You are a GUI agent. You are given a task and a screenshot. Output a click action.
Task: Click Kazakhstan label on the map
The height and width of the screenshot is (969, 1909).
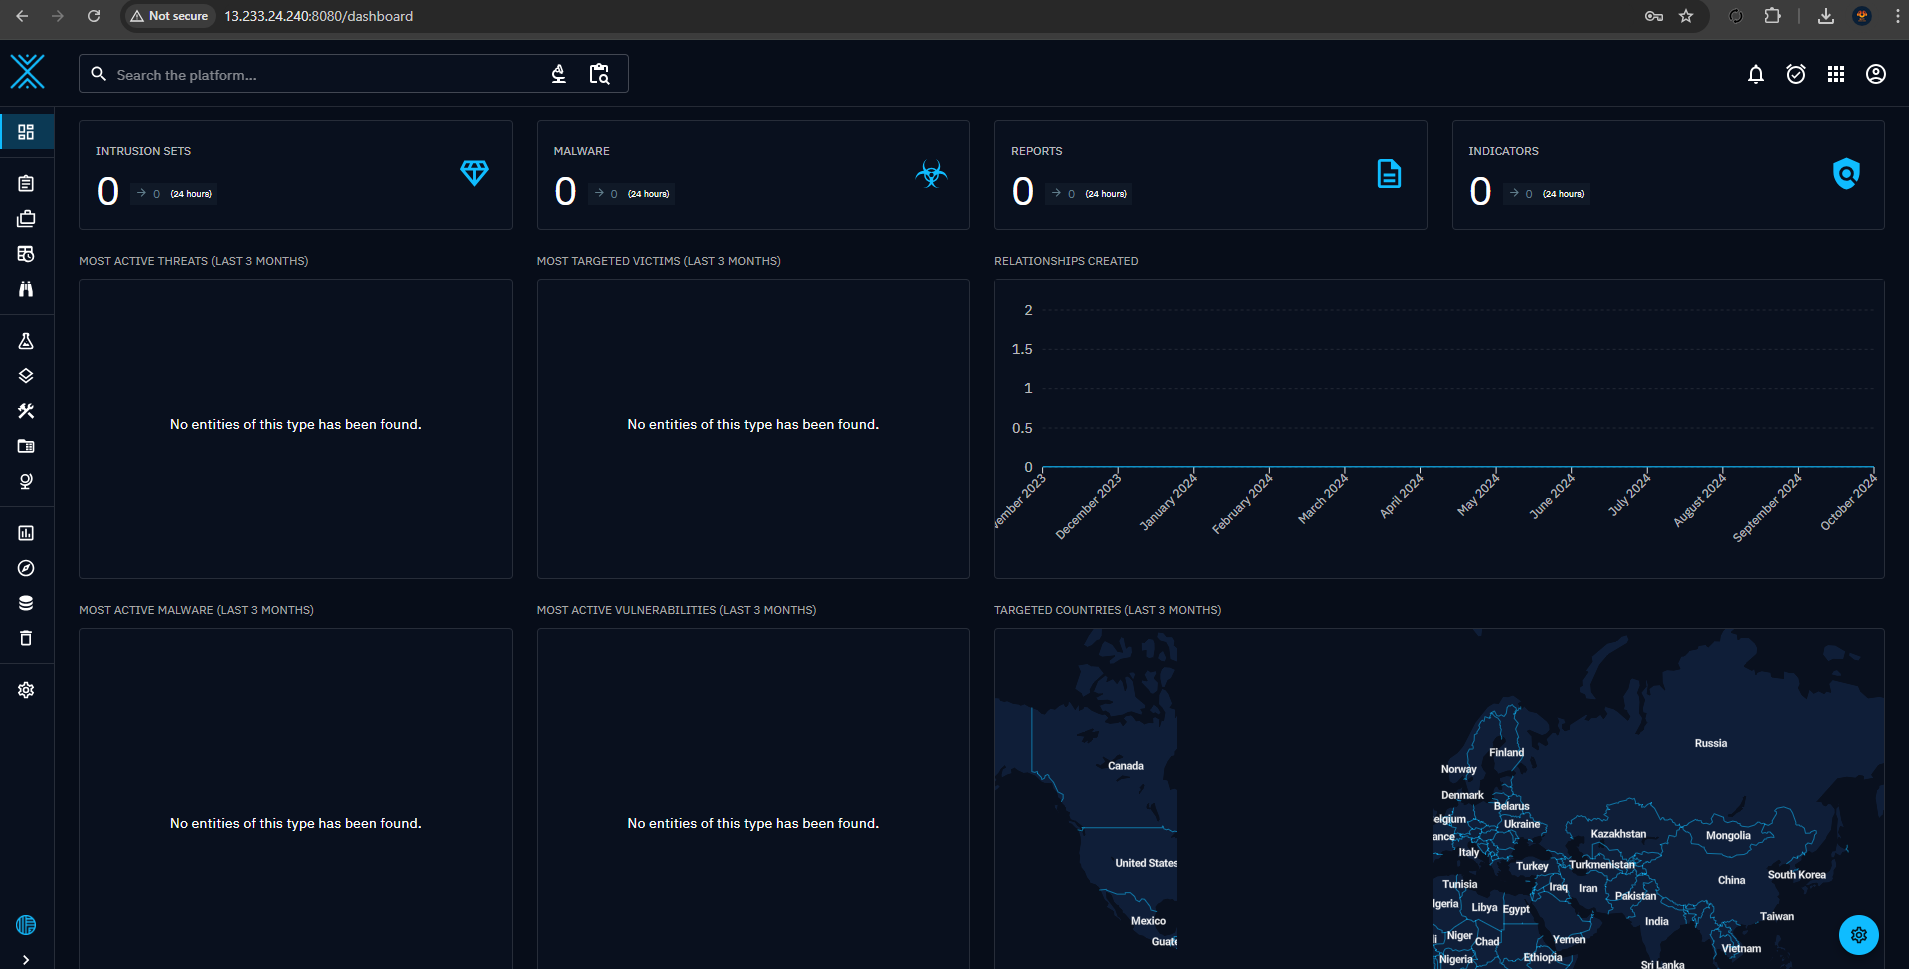coord(1618,834)
